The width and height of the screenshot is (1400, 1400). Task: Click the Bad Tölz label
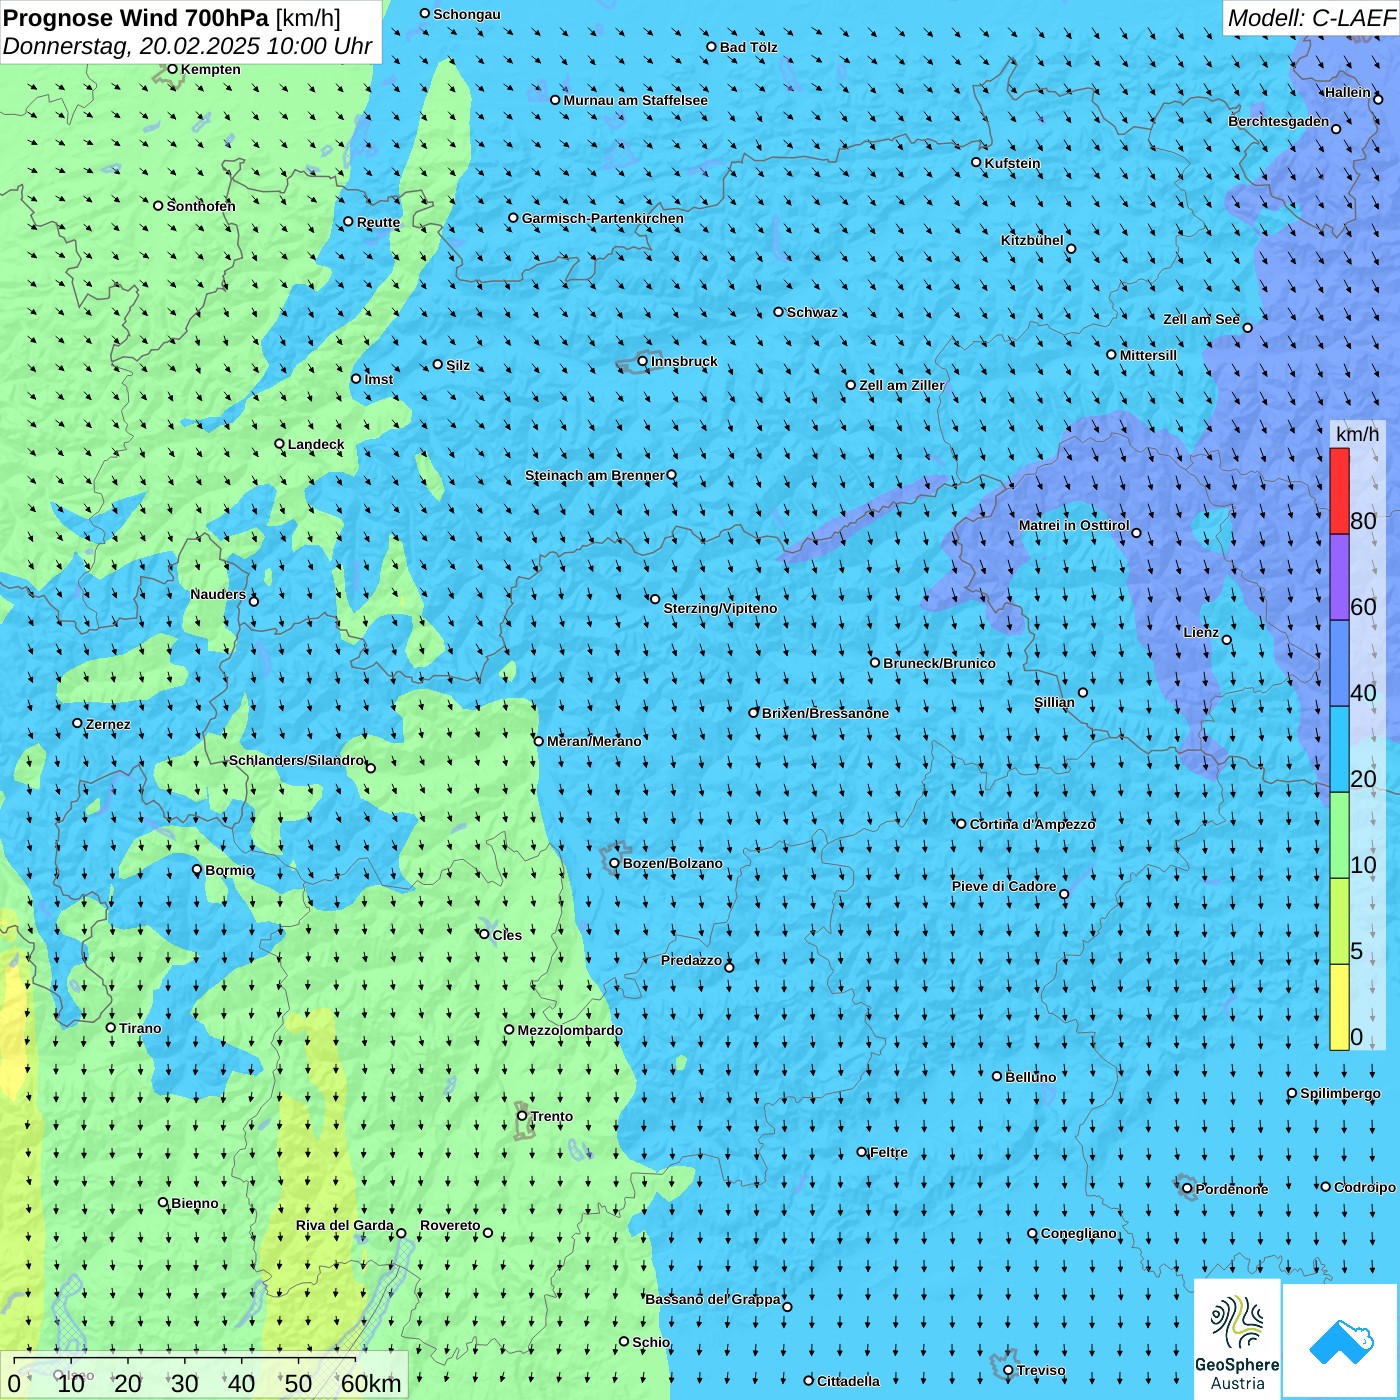749,47
